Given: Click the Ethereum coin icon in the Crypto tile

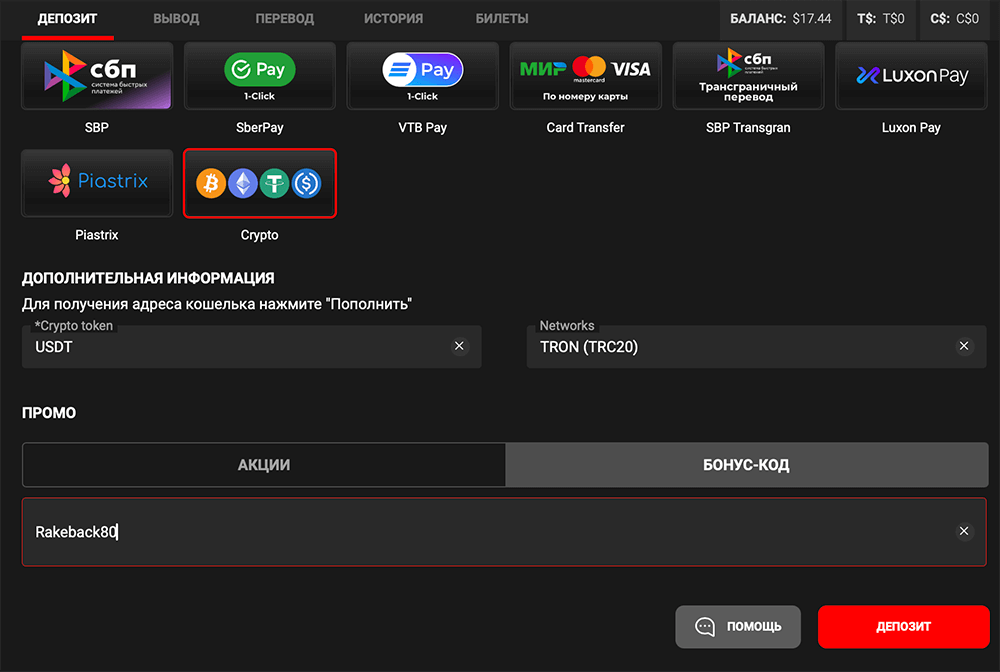Looking at the screenshot, I should tap(243, 184).
